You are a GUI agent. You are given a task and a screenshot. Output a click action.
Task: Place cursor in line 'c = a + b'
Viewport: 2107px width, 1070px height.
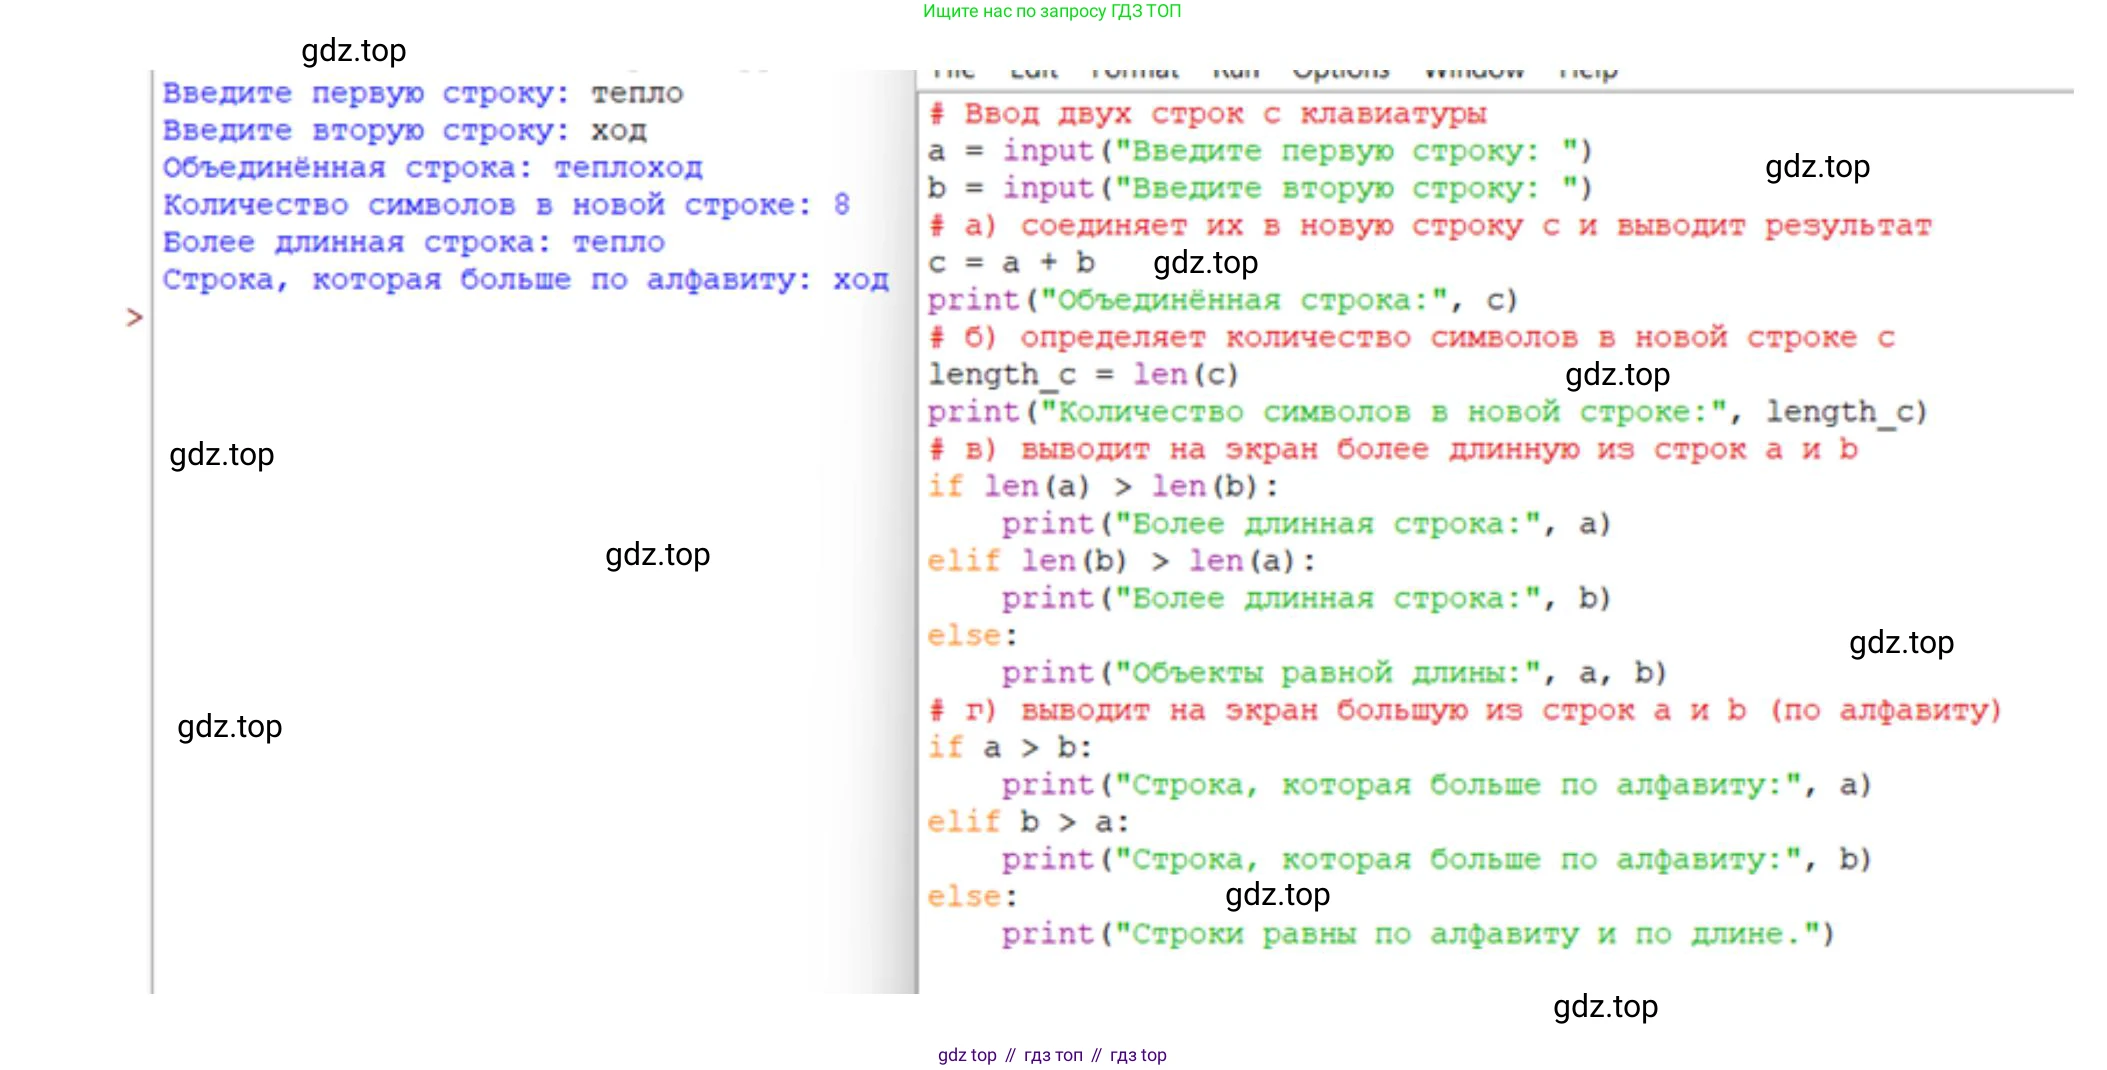pyautogui.click(x=1012, y=263)
